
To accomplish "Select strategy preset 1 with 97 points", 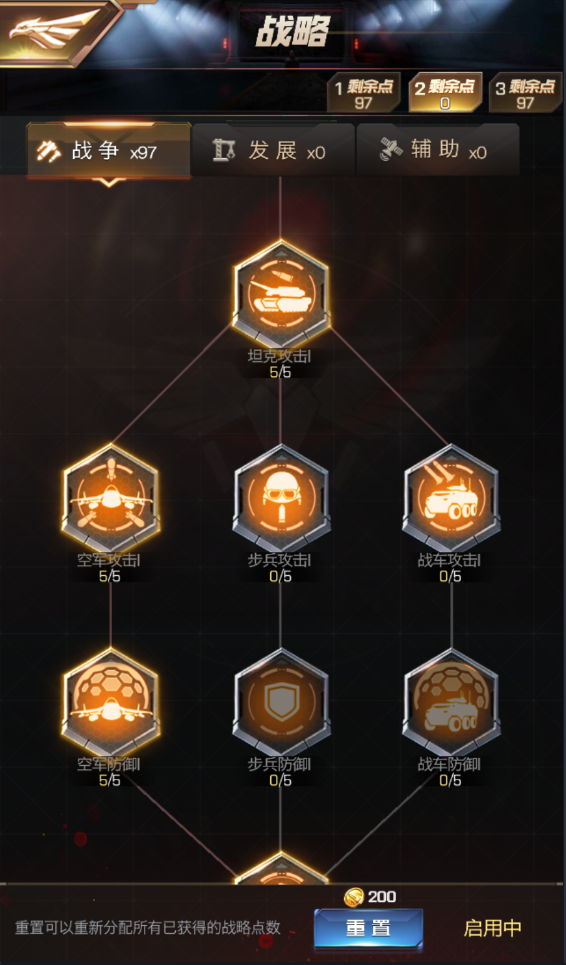I will [364, 92].
